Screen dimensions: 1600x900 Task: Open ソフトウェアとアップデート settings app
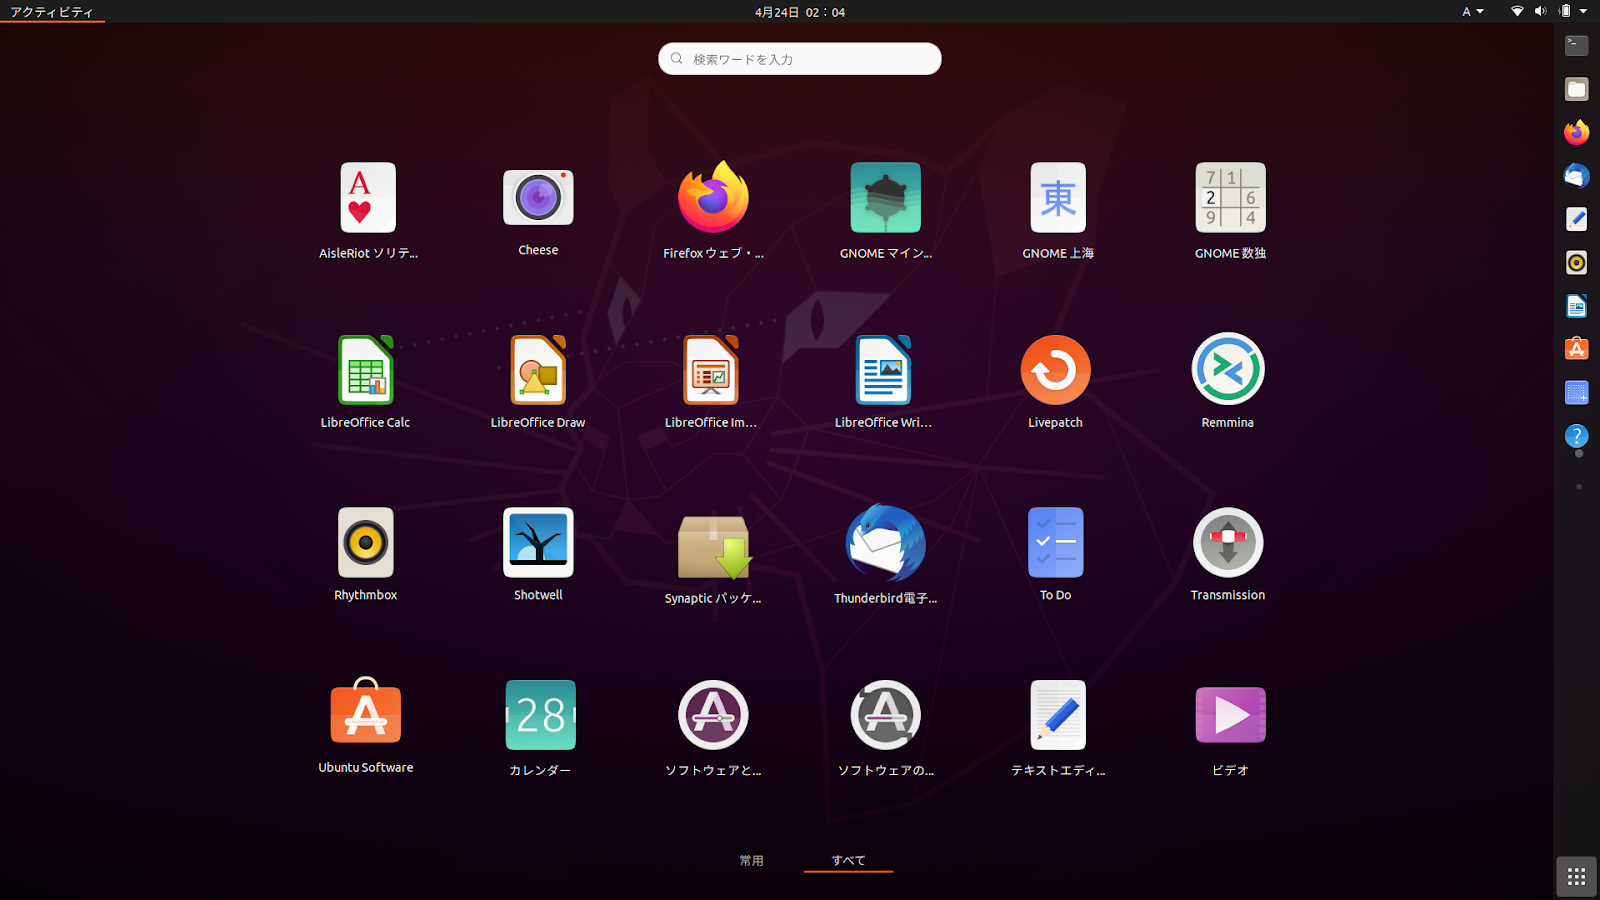(713, 715)
